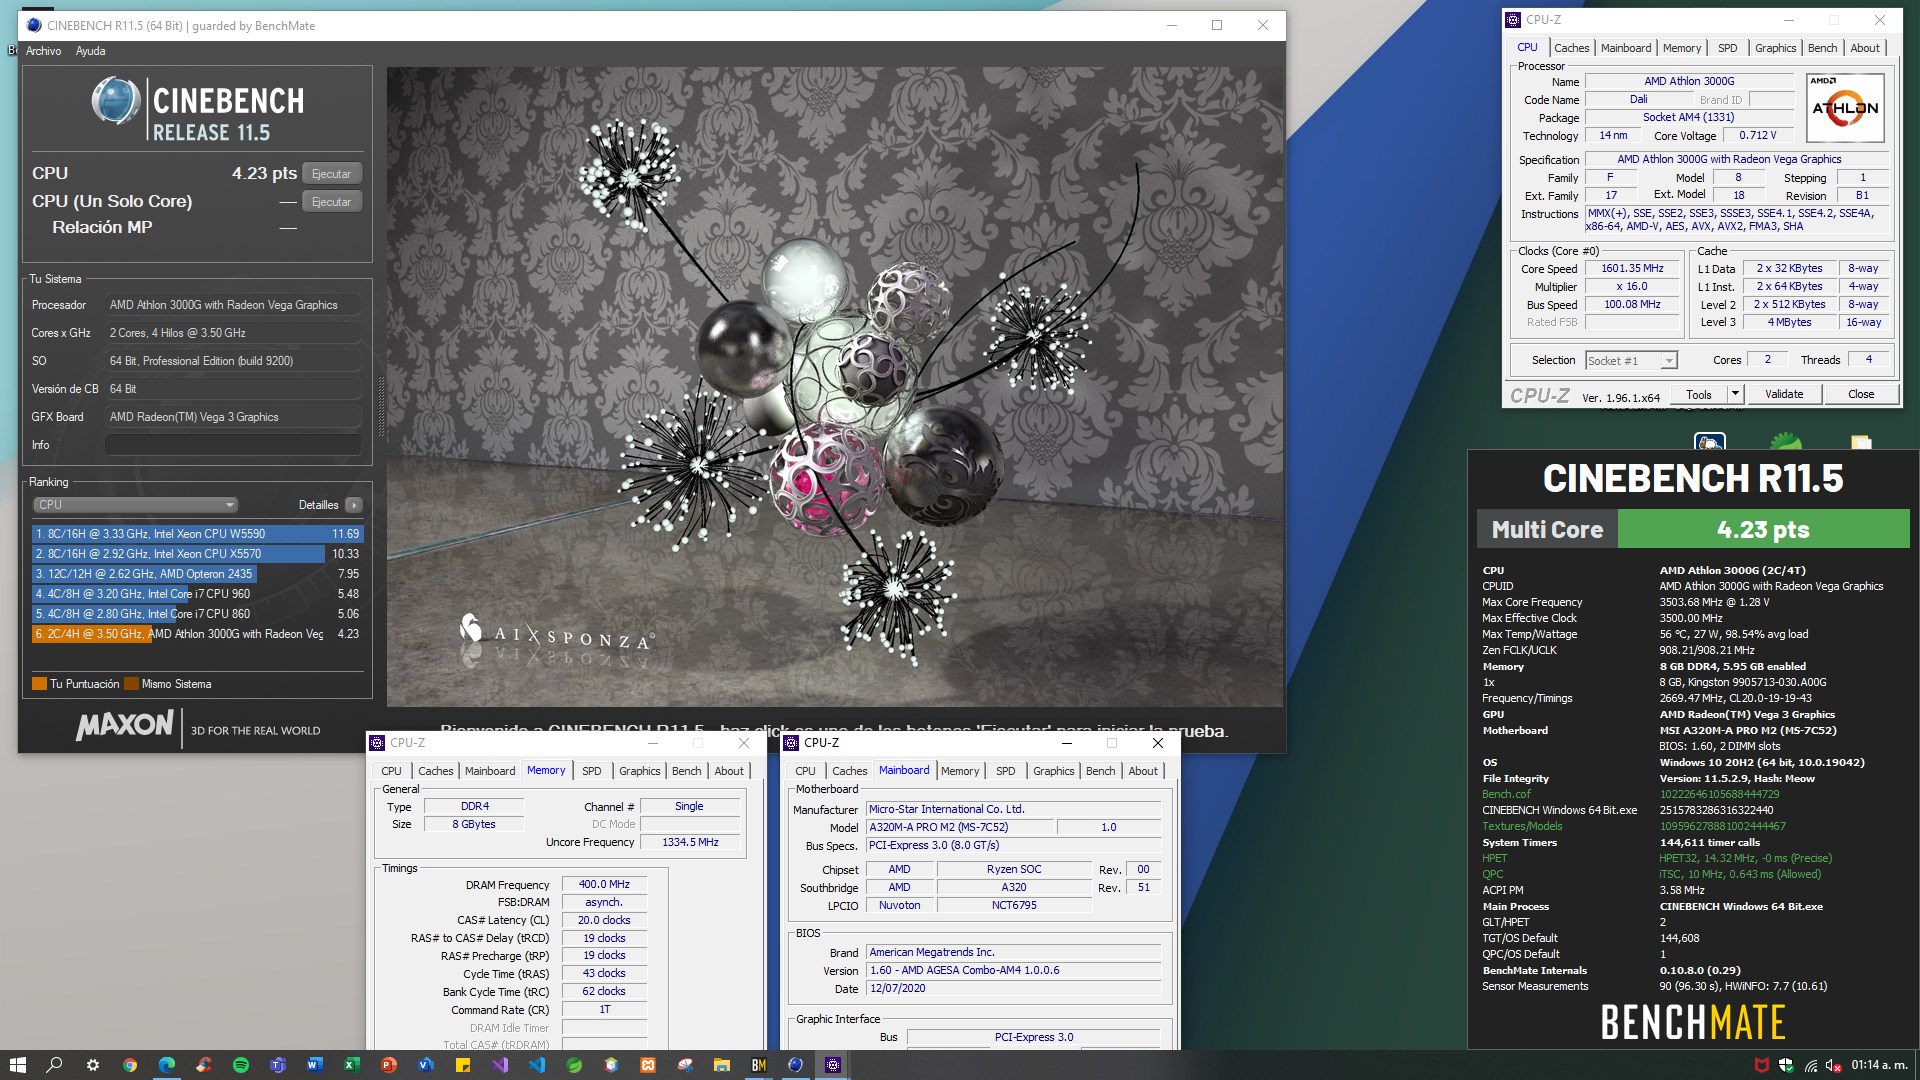Switch to Cinebench taskbar icon
The image size is (1920, 1080).
tap(795, 1065)
